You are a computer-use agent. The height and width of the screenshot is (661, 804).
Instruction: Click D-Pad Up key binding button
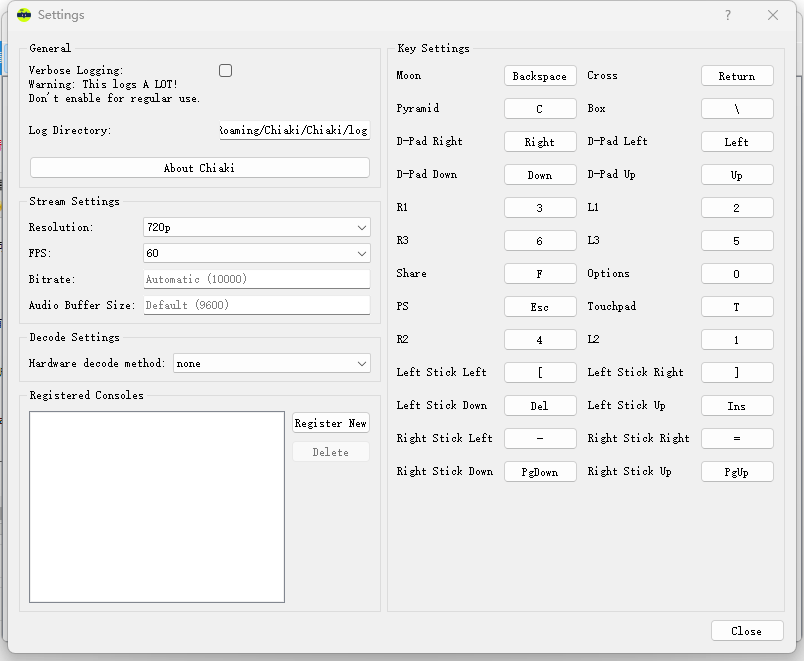coord(737,175)
